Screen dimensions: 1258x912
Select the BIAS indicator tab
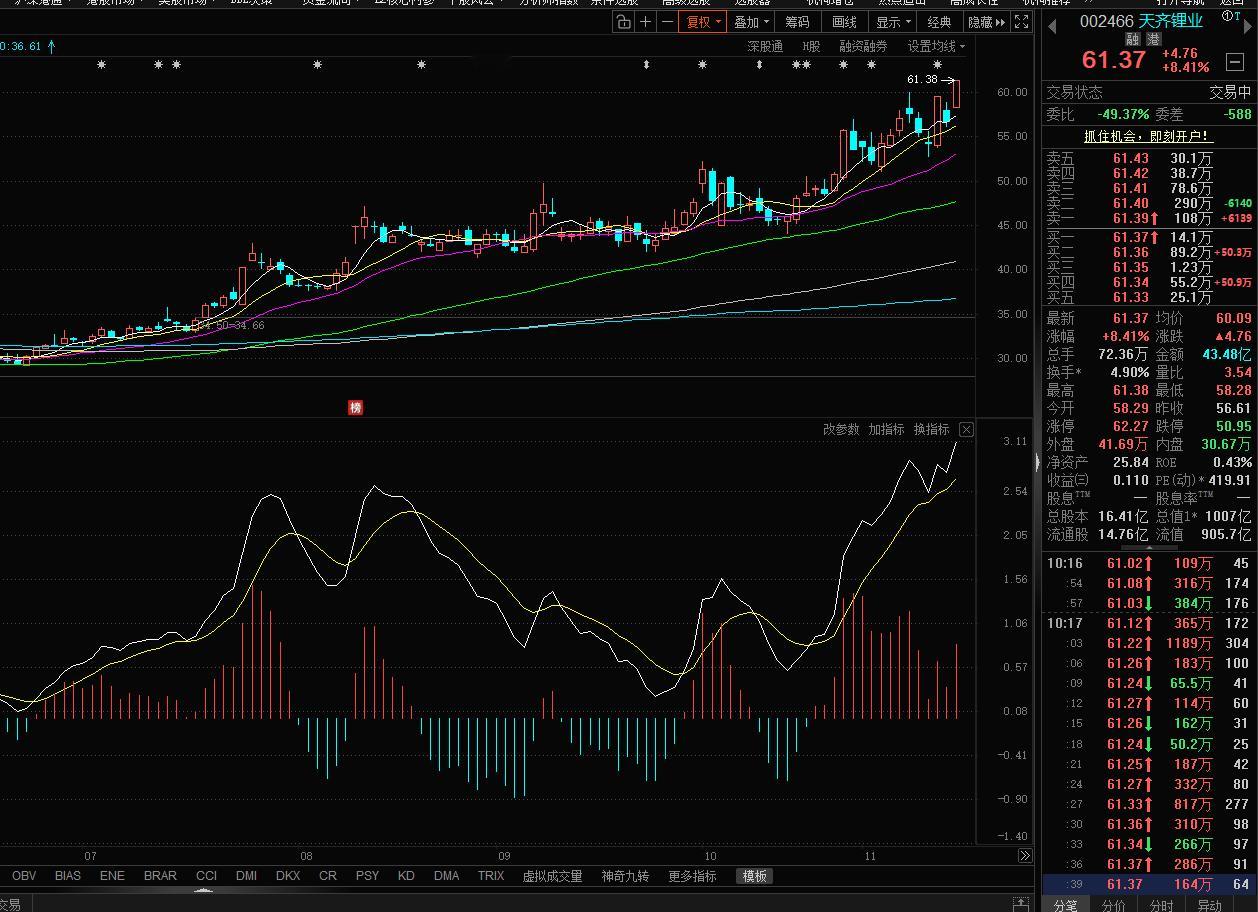(68, 876)
